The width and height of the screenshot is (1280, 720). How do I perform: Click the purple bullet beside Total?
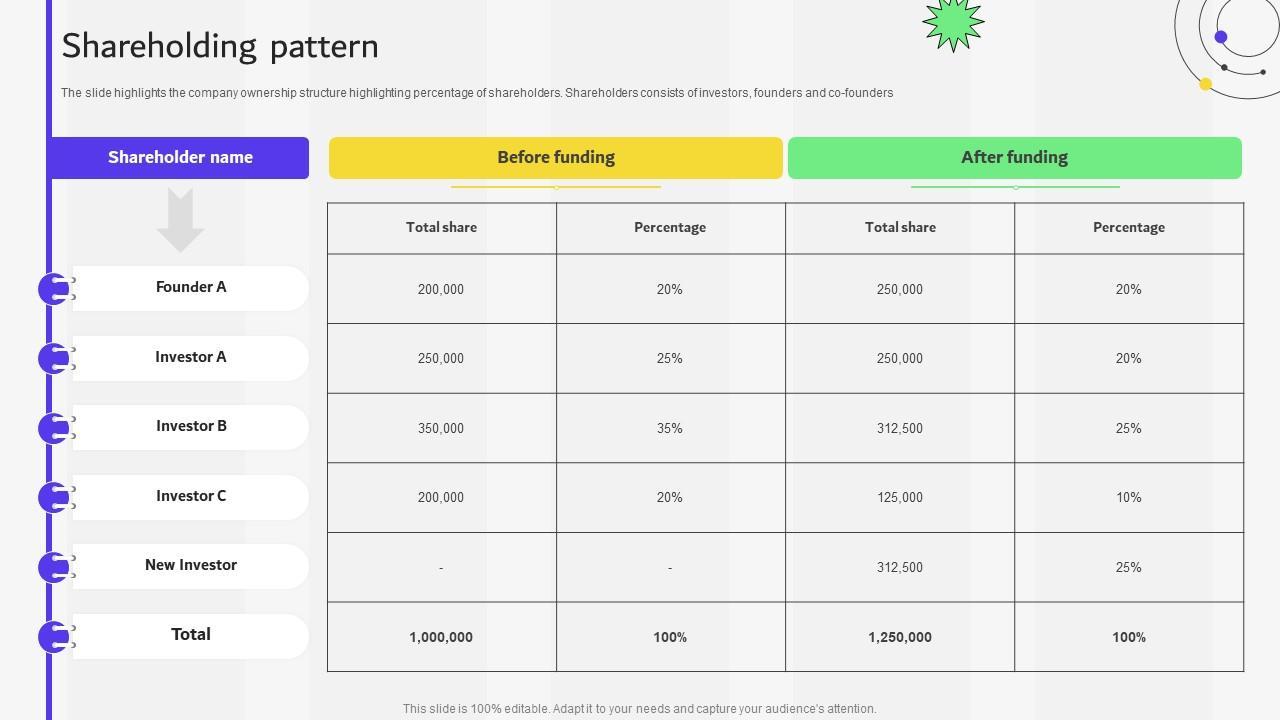tap(54, 636)
